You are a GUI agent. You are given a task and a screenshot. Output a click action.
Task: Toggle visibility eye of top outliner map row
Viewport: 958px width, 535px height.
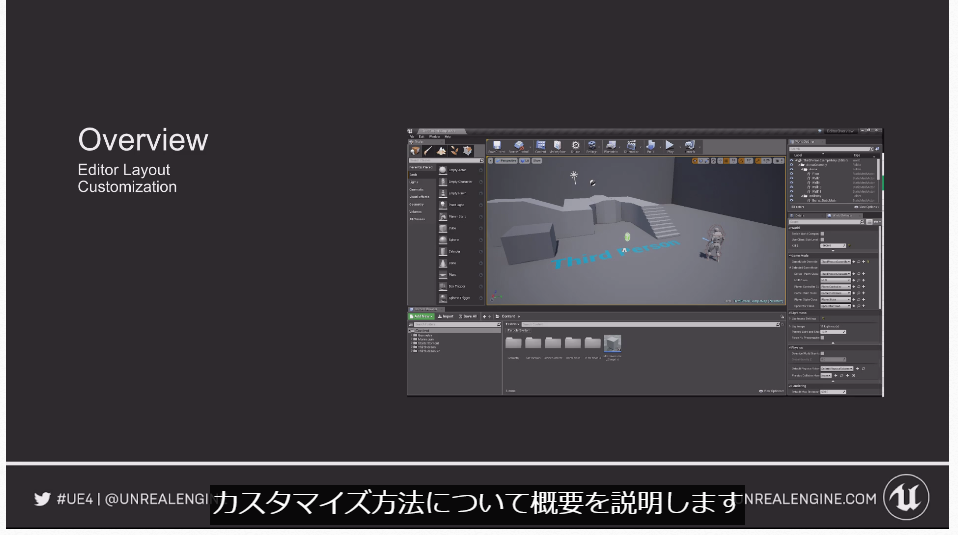click(791, 160)
